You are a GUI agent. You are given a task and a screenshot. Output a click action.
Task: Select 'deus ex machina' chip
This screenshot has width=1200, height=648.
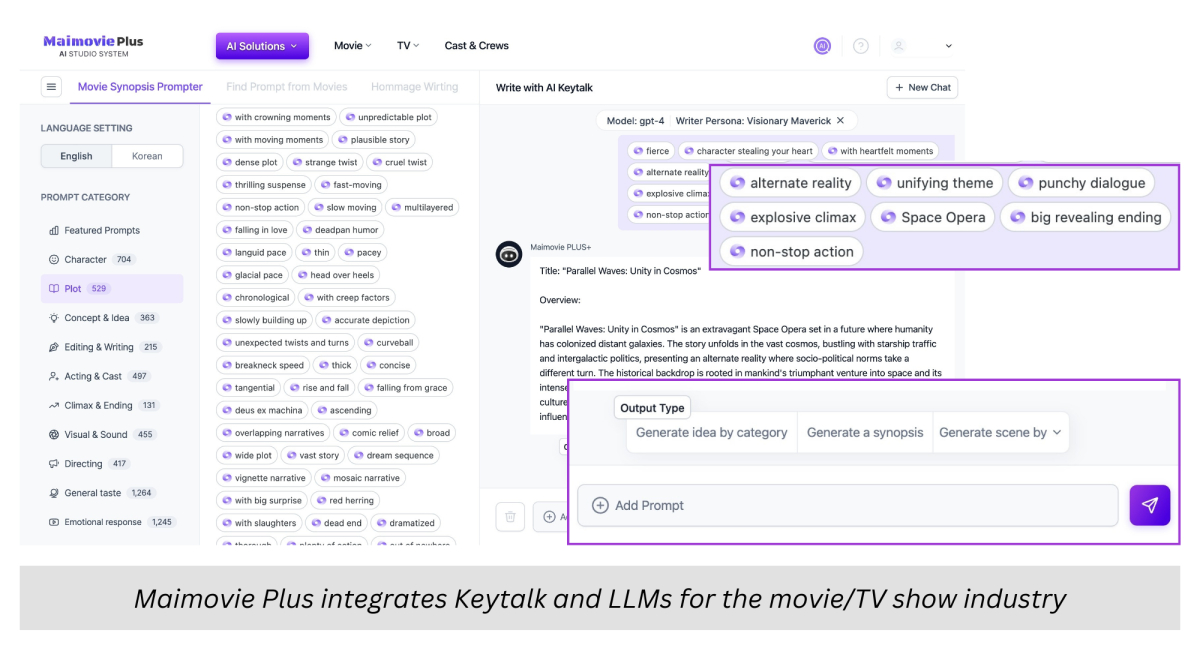click(x=262, y=410)
